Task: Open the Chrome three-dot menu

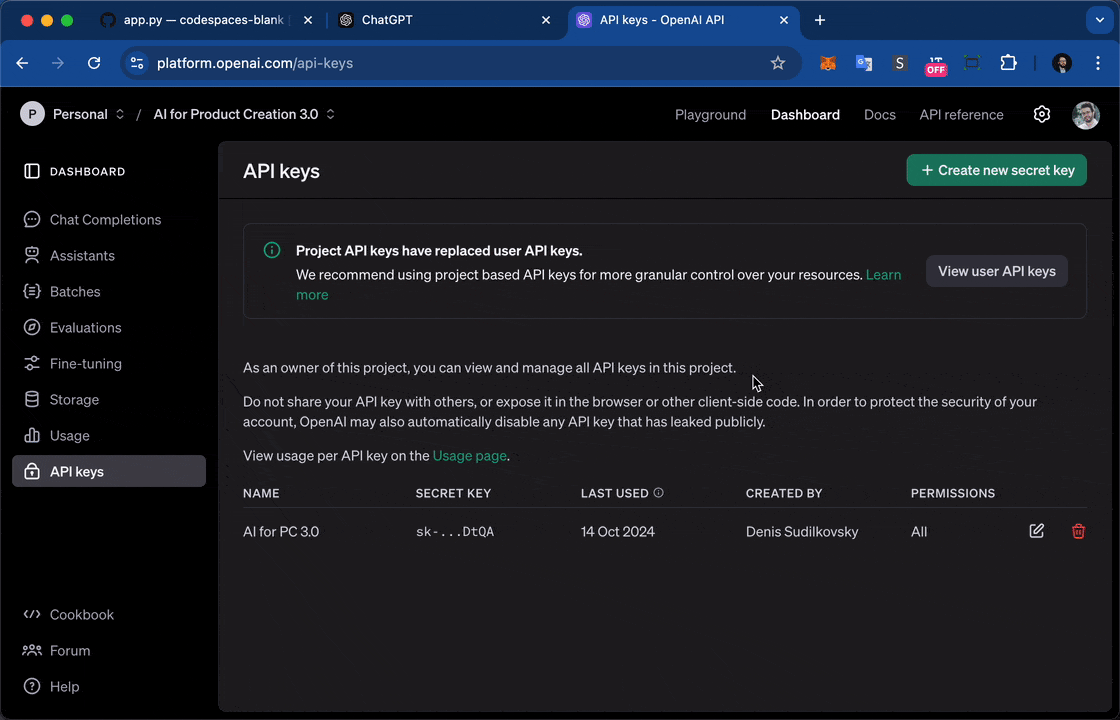Action: click(1098, 63)
